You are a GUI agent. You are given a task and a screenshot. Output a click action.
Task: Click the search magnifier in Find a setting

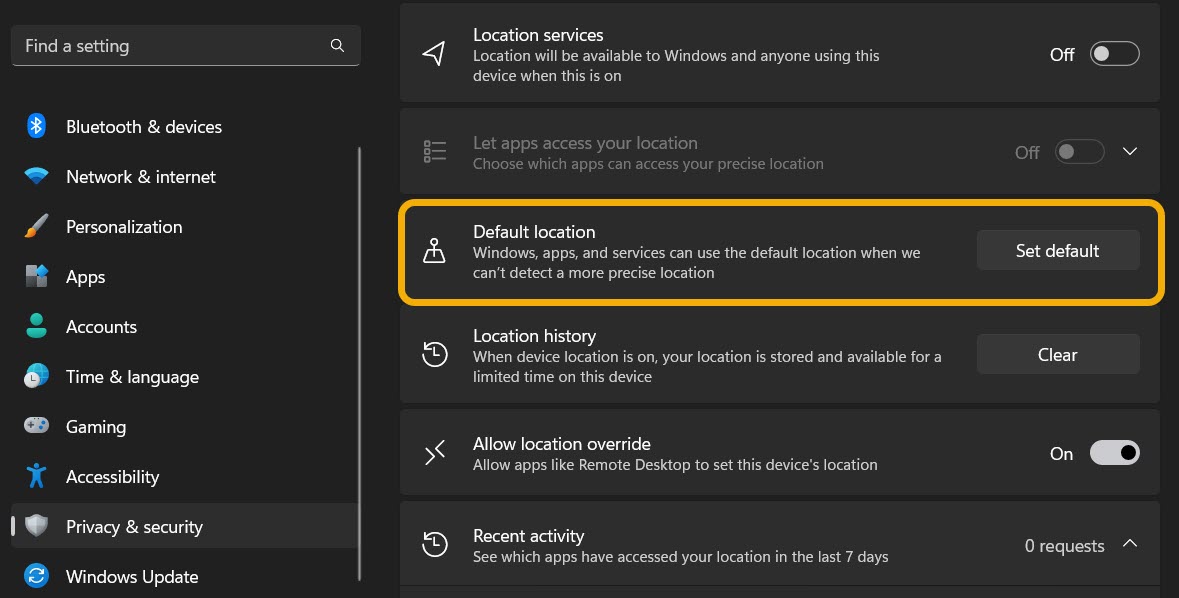point(337,45)
